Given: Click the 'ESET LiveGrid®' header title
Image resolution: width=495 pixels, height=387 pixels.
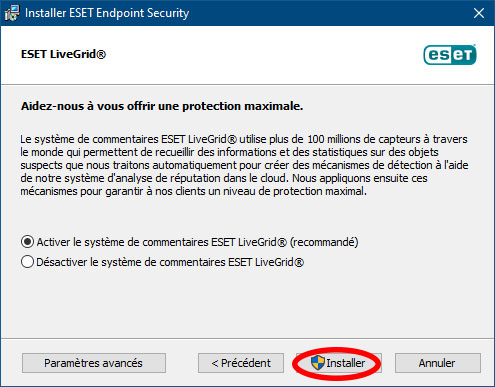Looking at the screenshot, I should pyautogui.click(x=63, y=54).
